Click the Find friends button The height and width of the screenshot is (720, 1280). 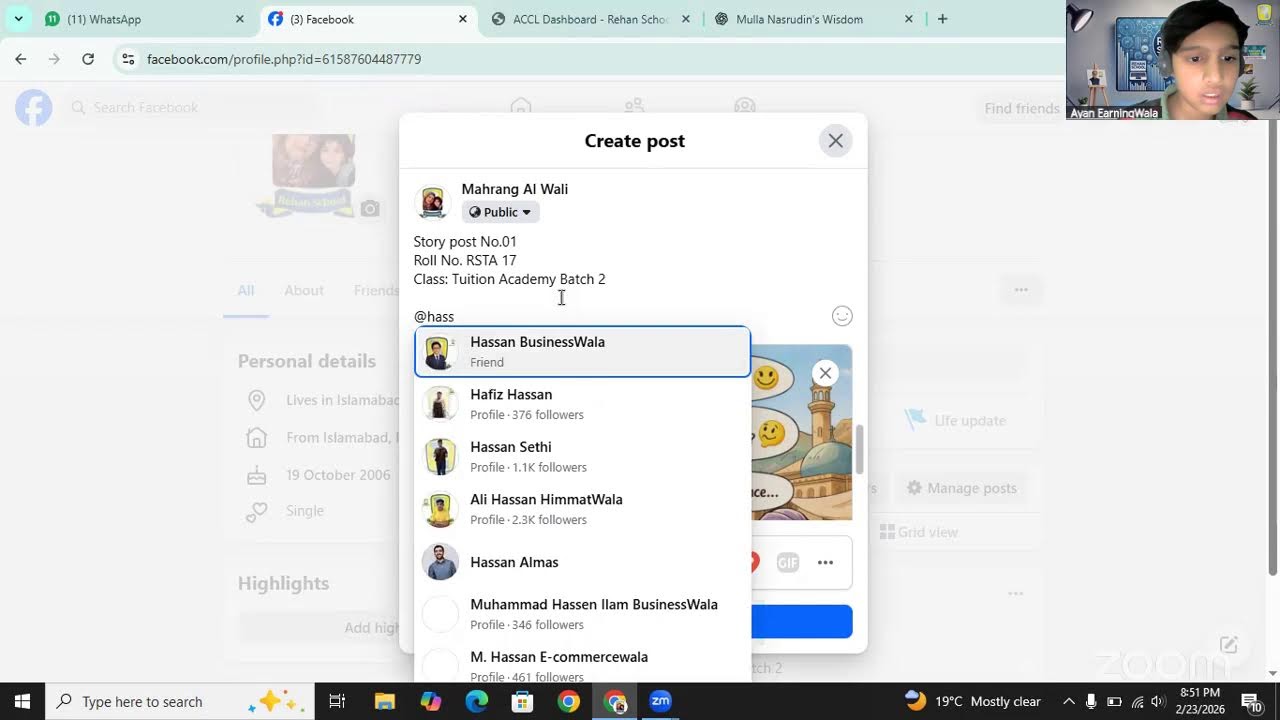[x=1021, y=108]
